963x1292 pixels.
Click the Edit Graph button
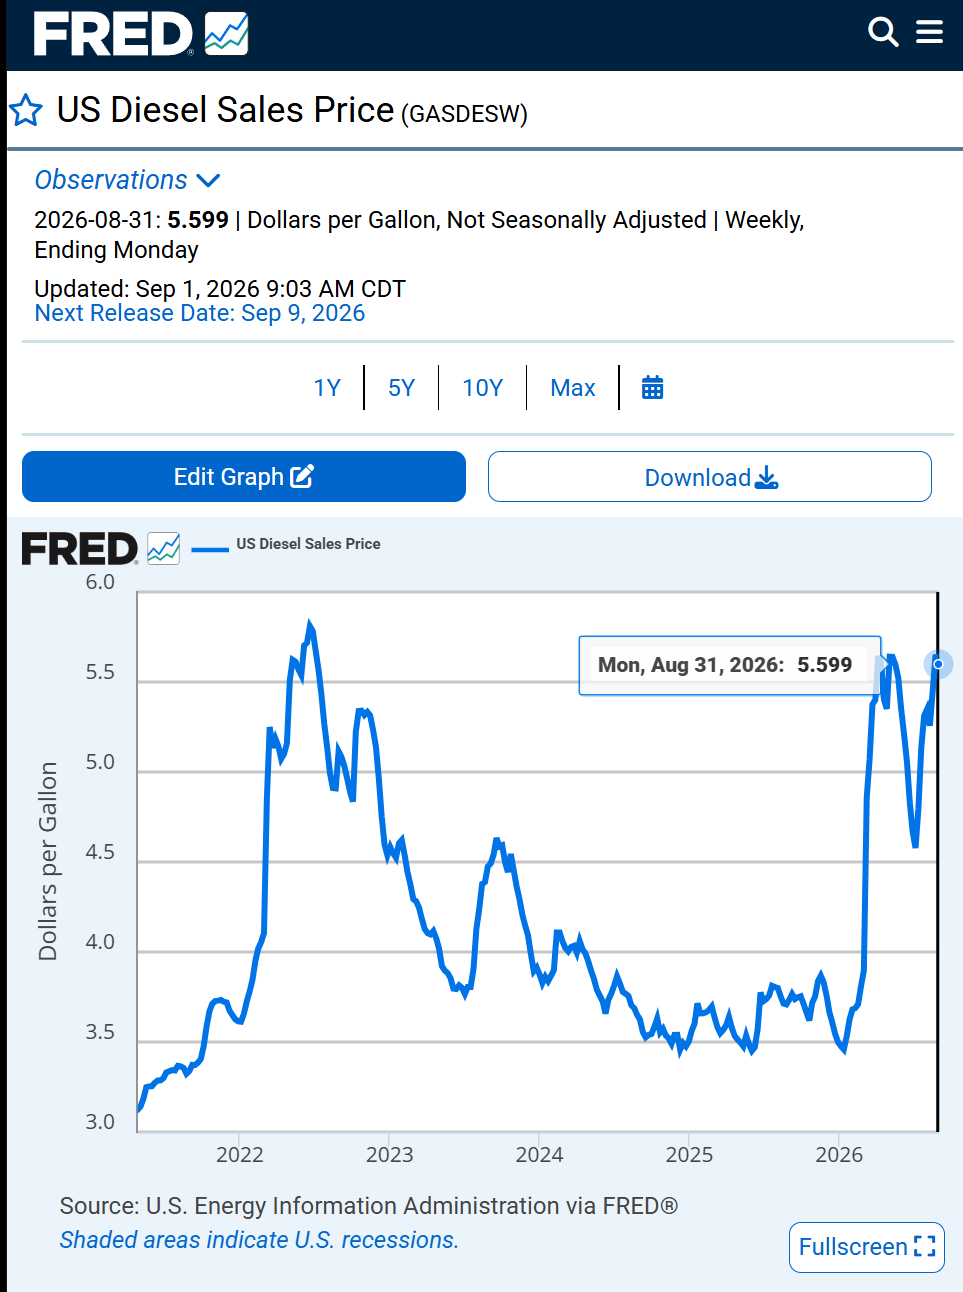244,476
